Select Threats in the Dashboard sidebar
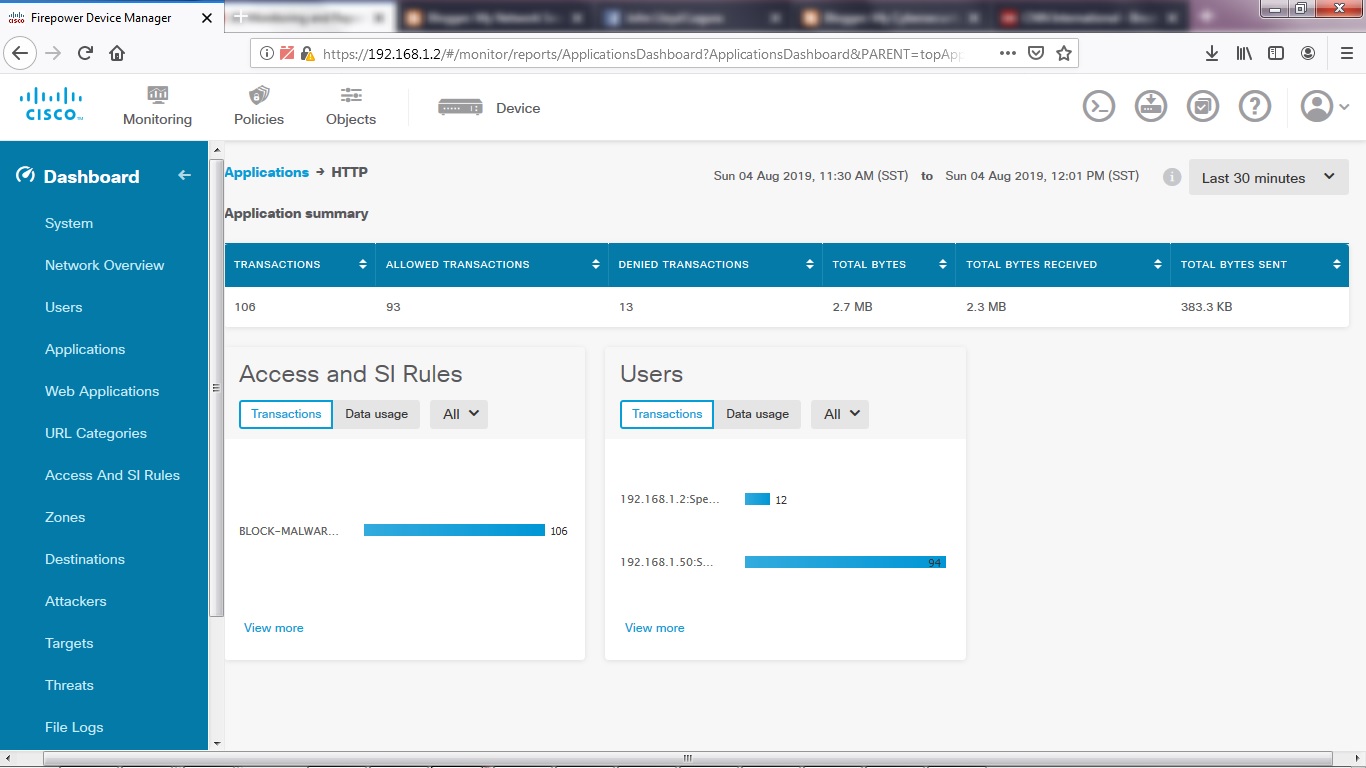The width and height of the screenshot is (1366, 768). coord(69,685)
